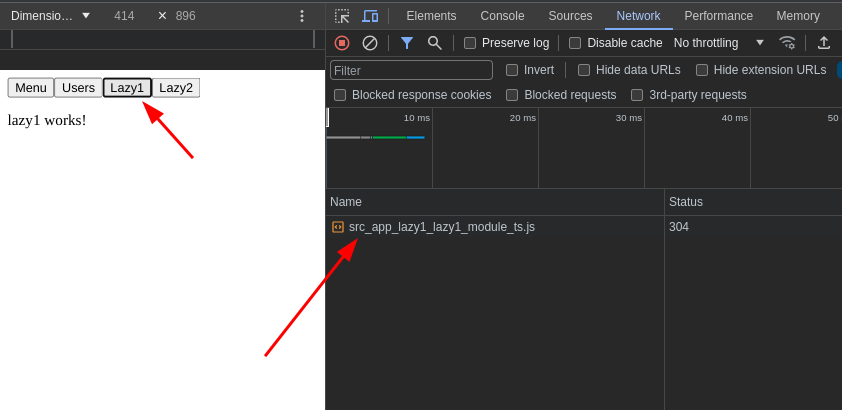
Task: Open the No throttling dropdown
Action: [x=718, y=43]
